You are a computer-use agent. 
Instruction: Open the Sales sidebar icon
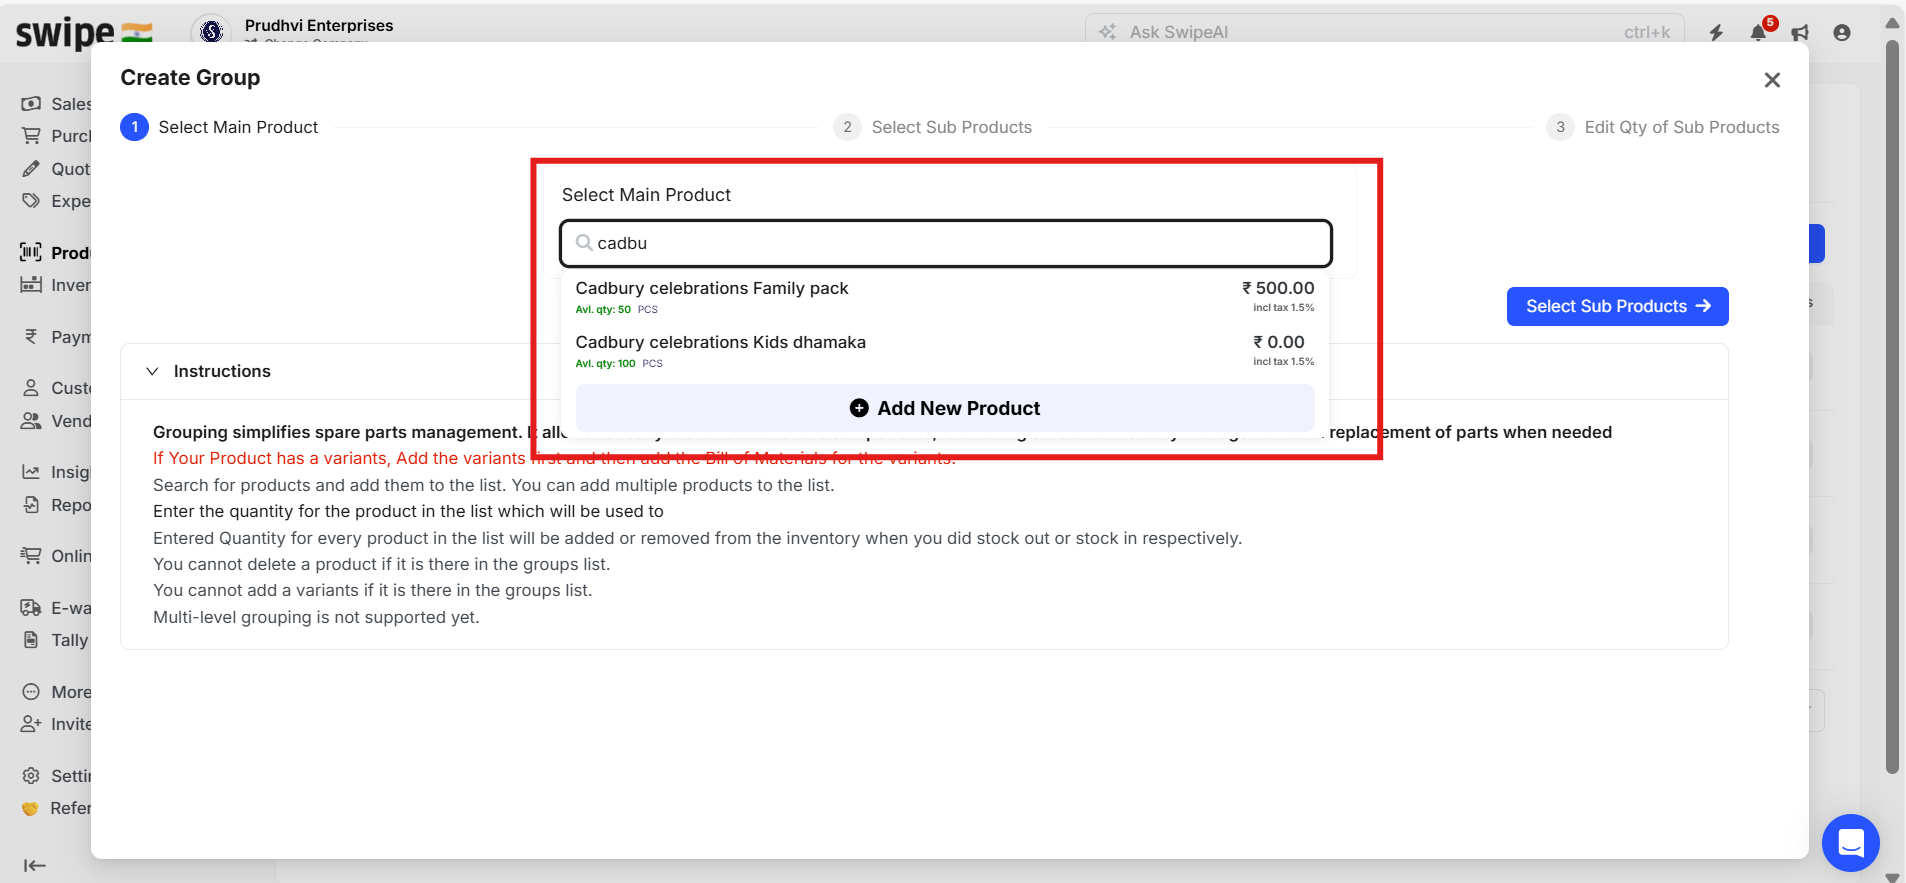click(31, 103)
